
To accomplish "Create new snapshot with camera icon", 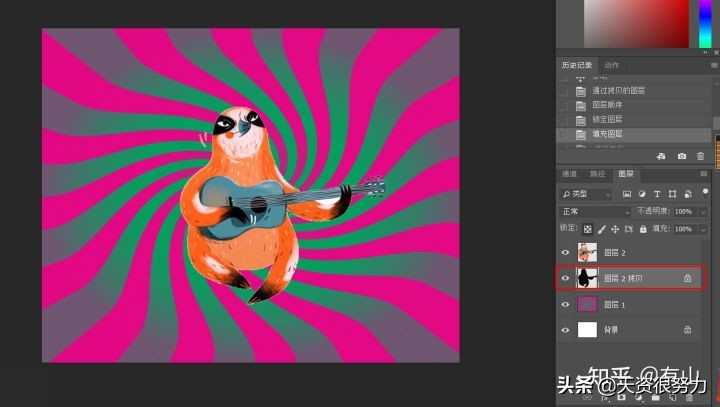I will point(682,157).
